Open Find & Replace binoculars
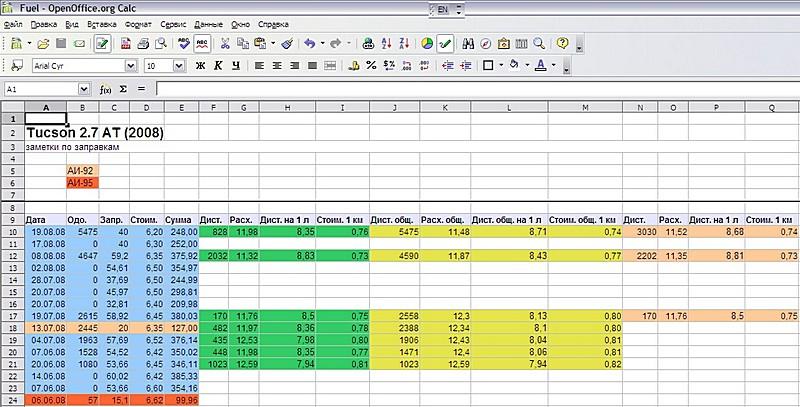This screenshot has height=407, width=800. pos(468,44)
